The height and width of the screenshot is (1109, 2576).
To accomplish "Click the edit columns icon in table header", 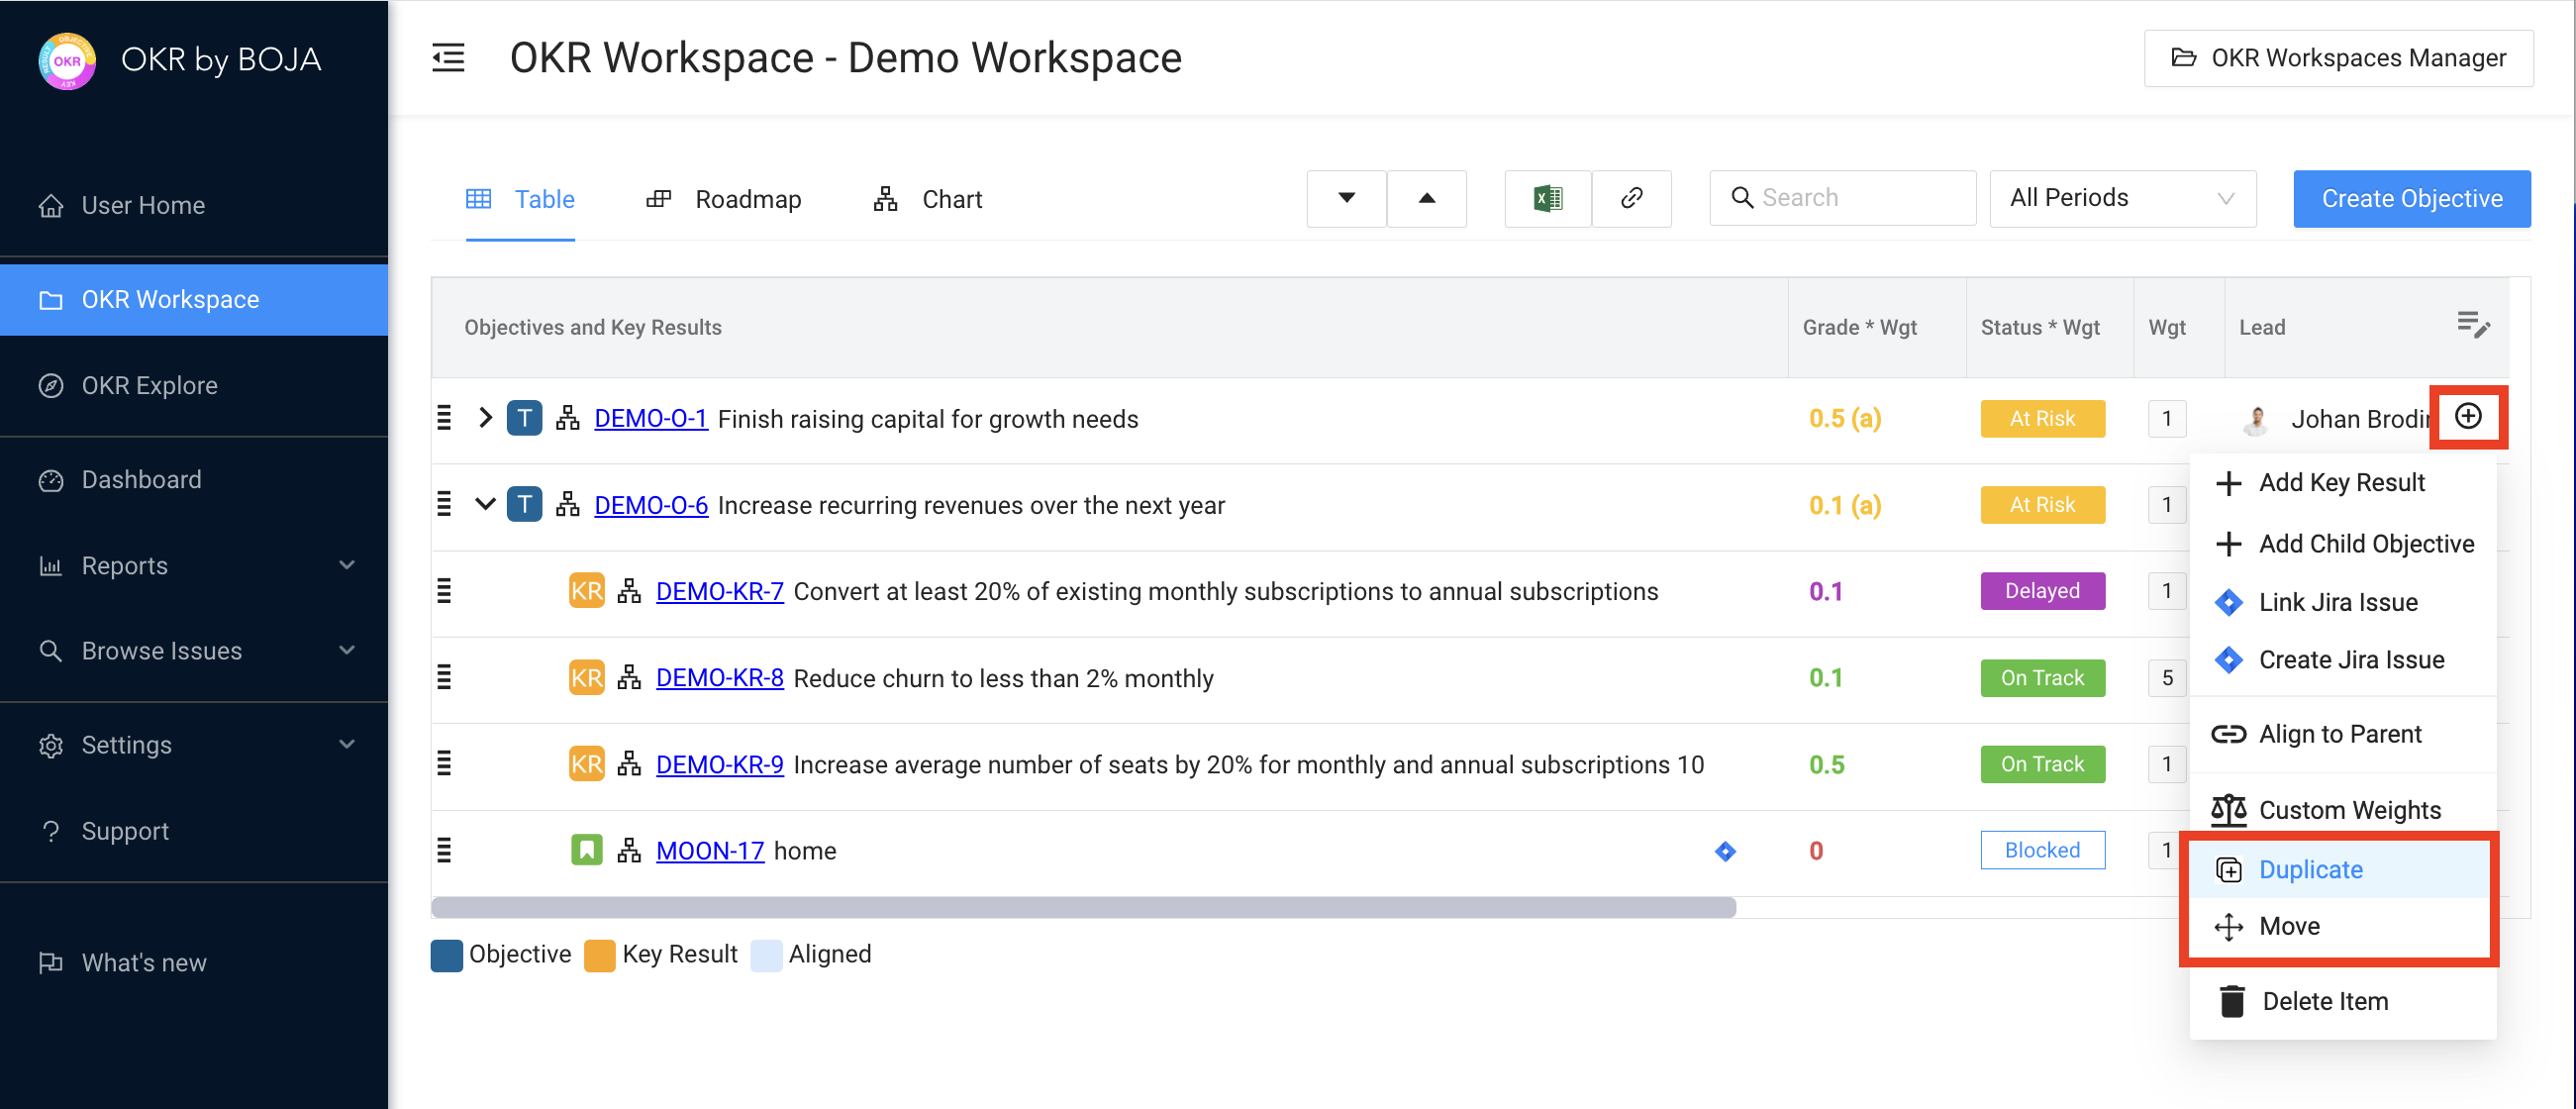I will (2472, 325).
